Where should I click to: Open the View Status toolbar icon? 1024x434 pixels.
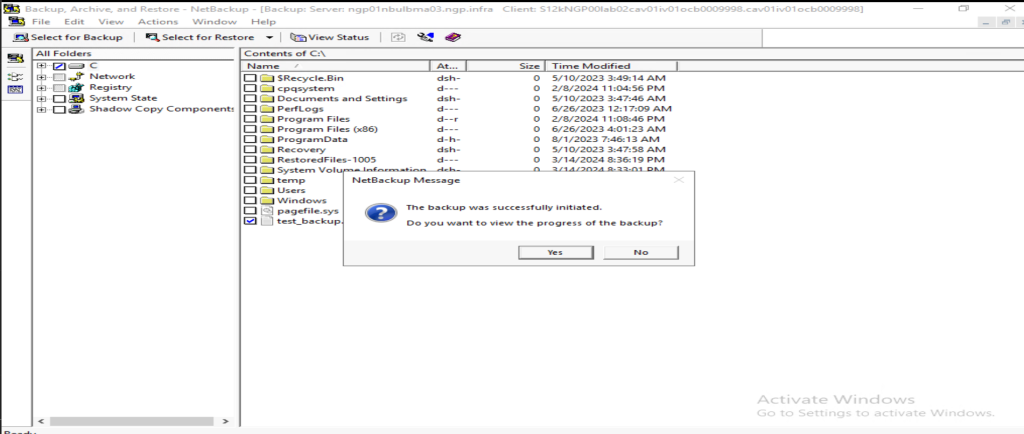[x=298, y=37]
